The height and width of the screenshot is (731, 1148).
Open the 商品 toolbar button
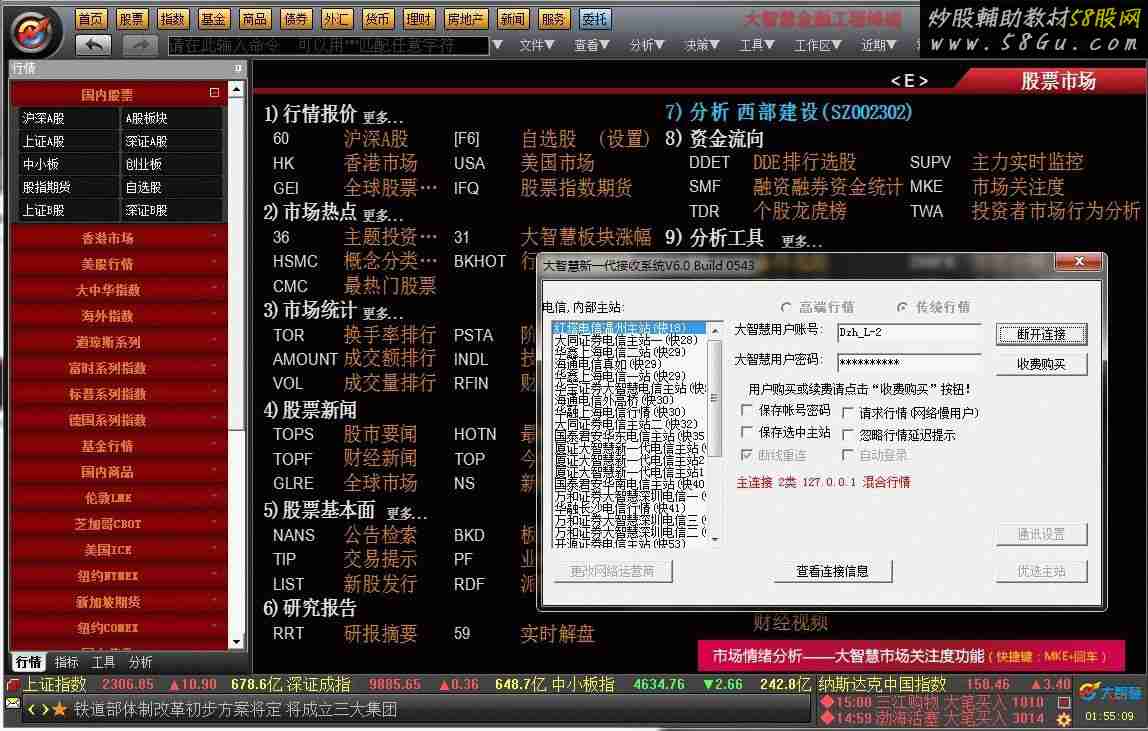click(255, 19)
